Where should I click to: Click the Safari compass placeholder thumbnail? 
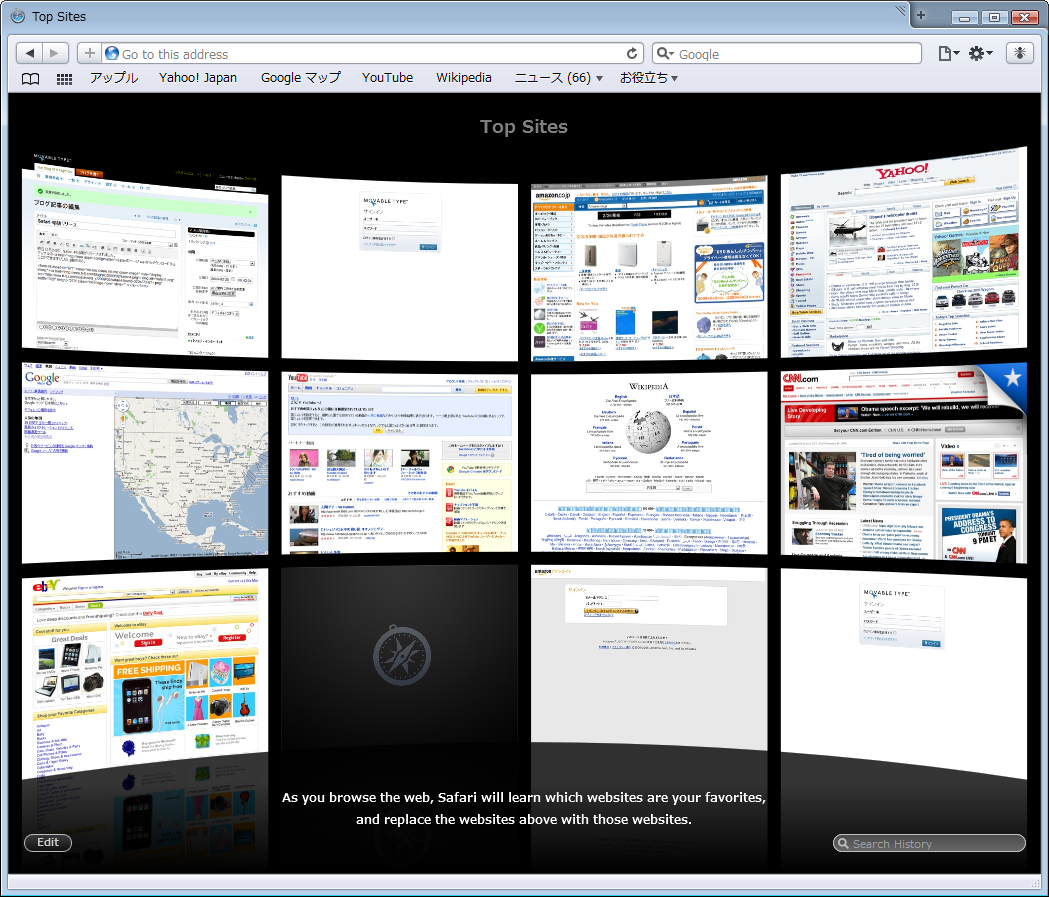pos(399,656)
